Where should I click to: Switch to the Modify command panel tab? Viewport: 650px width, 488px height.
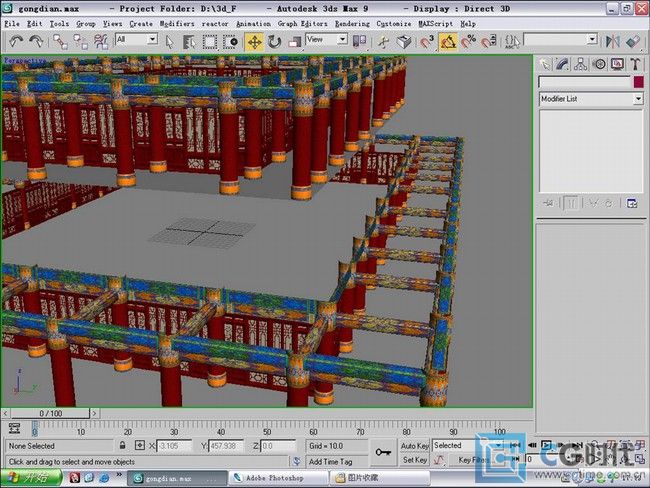(x=562, y=64)
